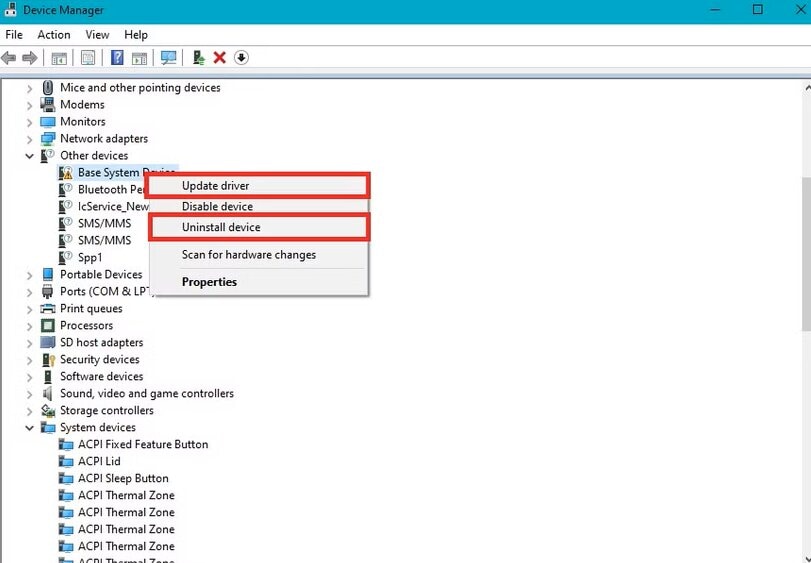This screenshot has height=563, width=811.
Task: Collapse the System devices node
Action: [x=29, y=428]
